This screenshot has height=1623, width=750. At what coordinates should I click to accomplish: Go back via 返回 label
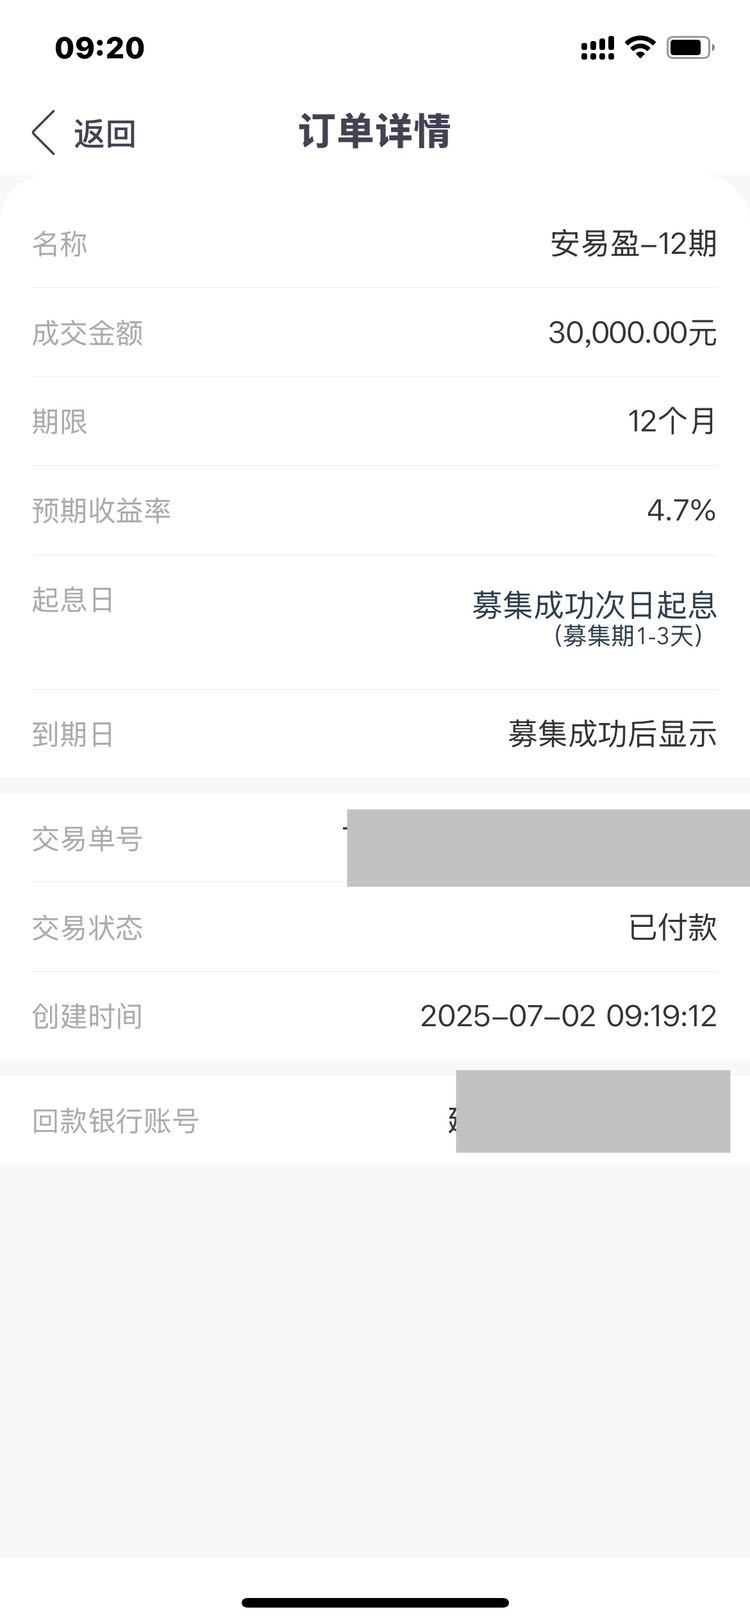coord(104,133)
